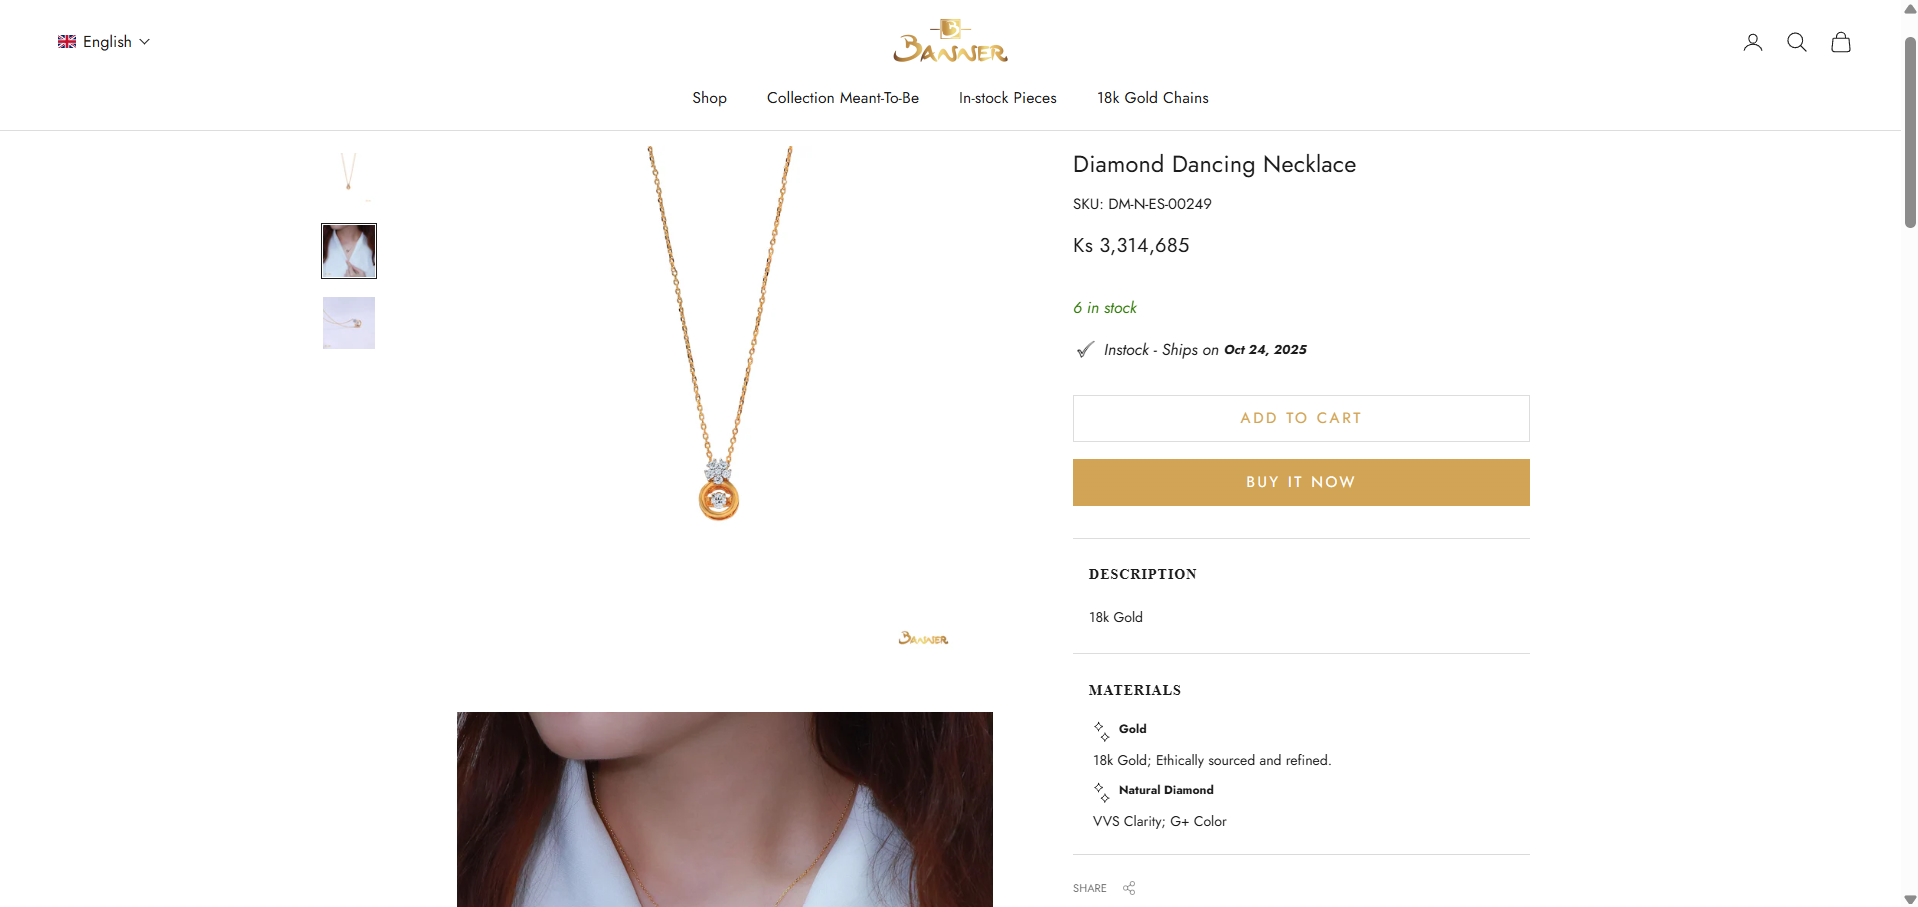The image size is (1918, 907).
Task: Navigate to 18k Gold Chains
Action: [1152, 98]
